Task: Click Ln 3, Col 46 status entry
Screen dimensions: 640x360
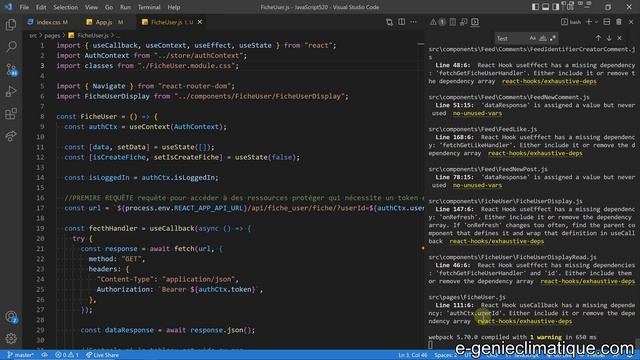Action: click(x=413, y=355)
